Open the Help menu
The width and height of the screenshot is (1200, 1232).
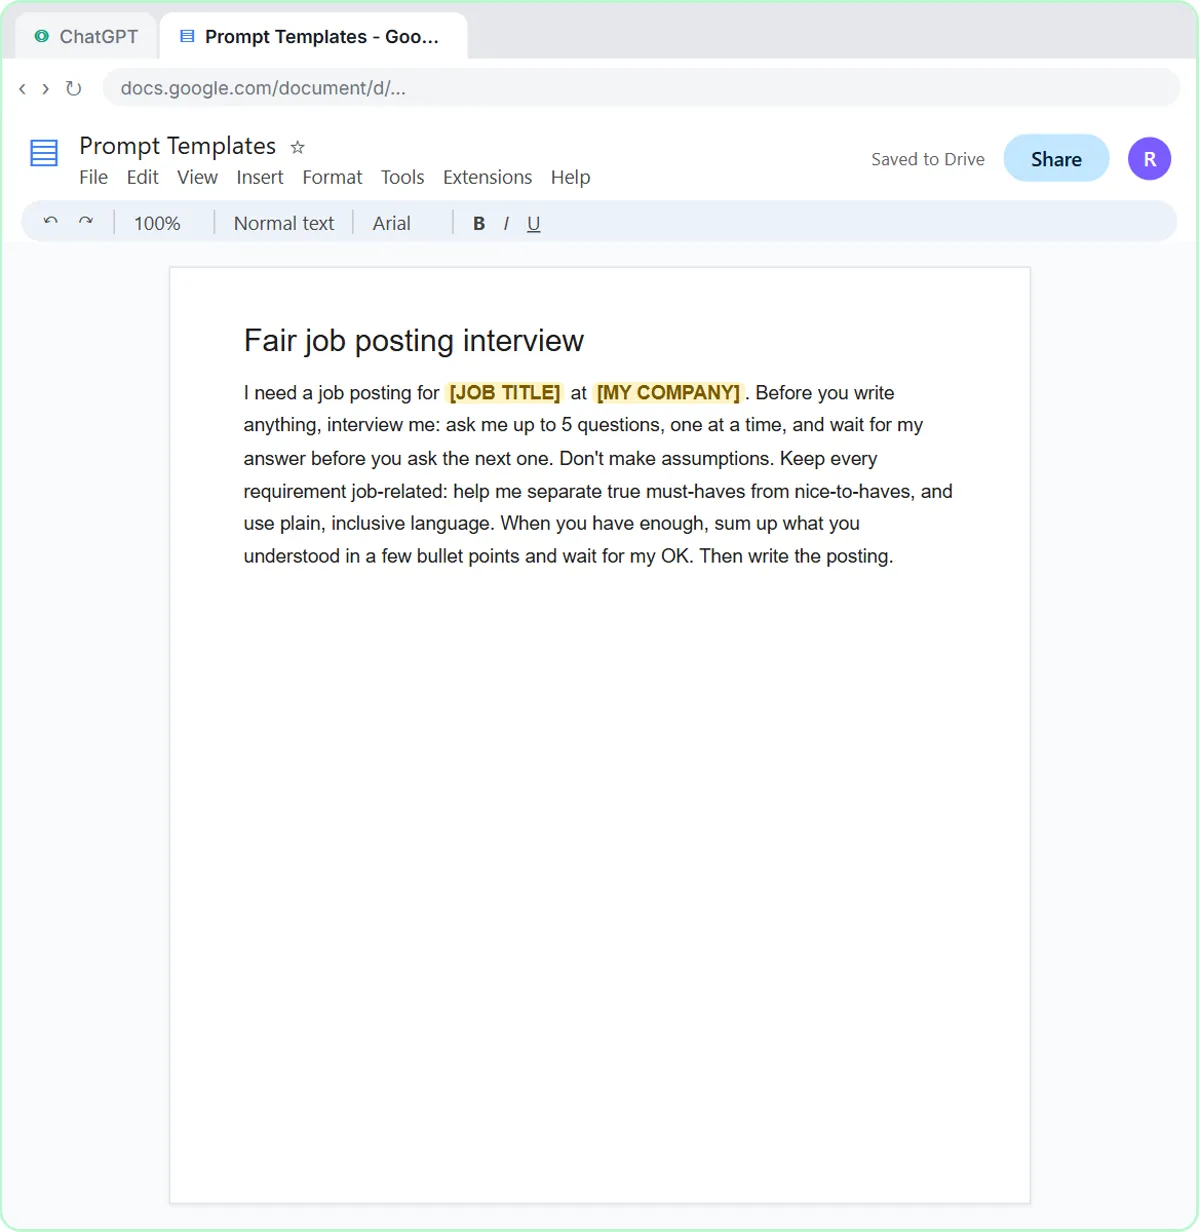[570, 177]
